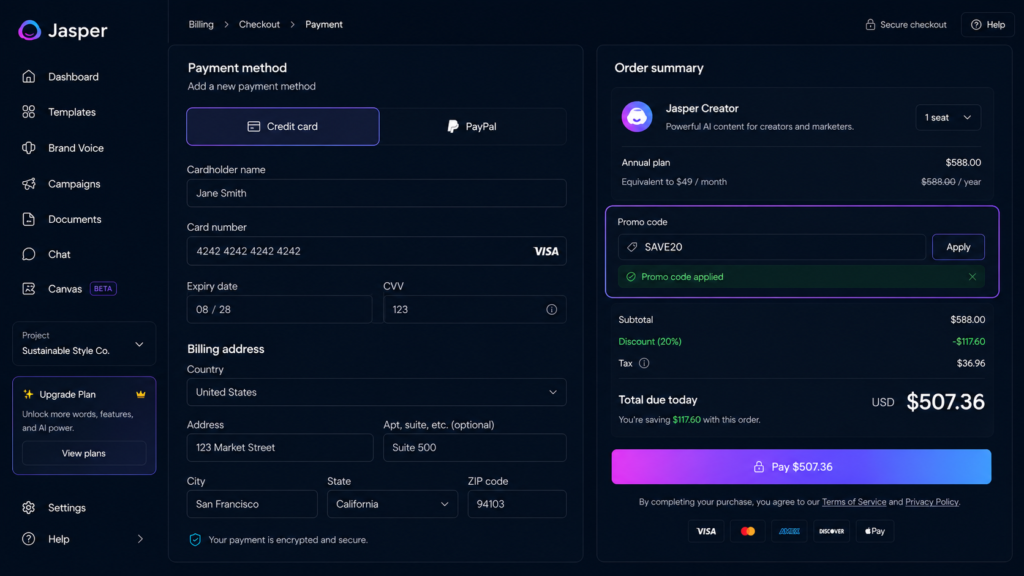Select PayPal payment method
The height and width of the screenshot is (576, 1024).
coord(472,126)
